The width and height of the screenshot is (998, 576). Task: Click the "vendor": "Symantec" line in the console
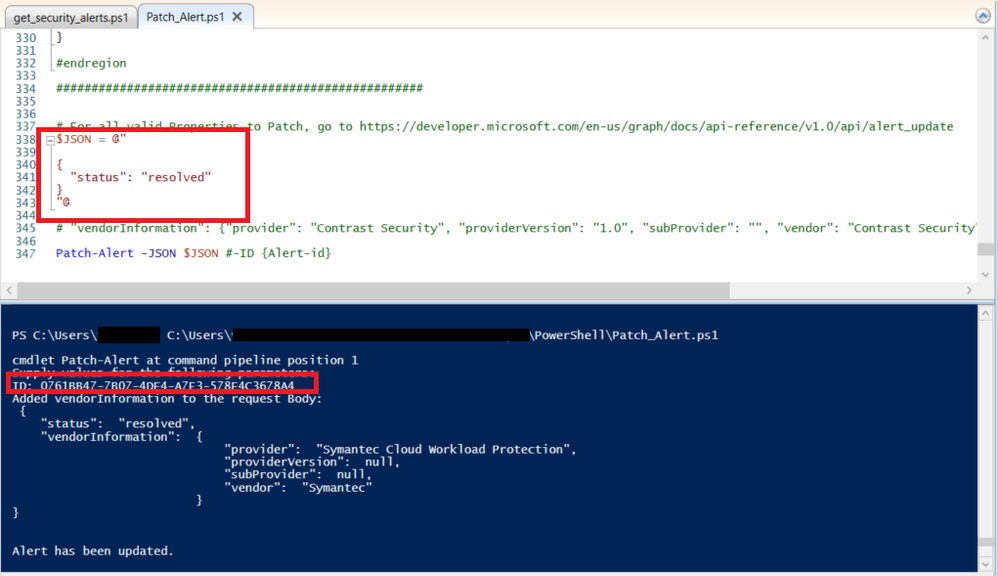[299, 488]
